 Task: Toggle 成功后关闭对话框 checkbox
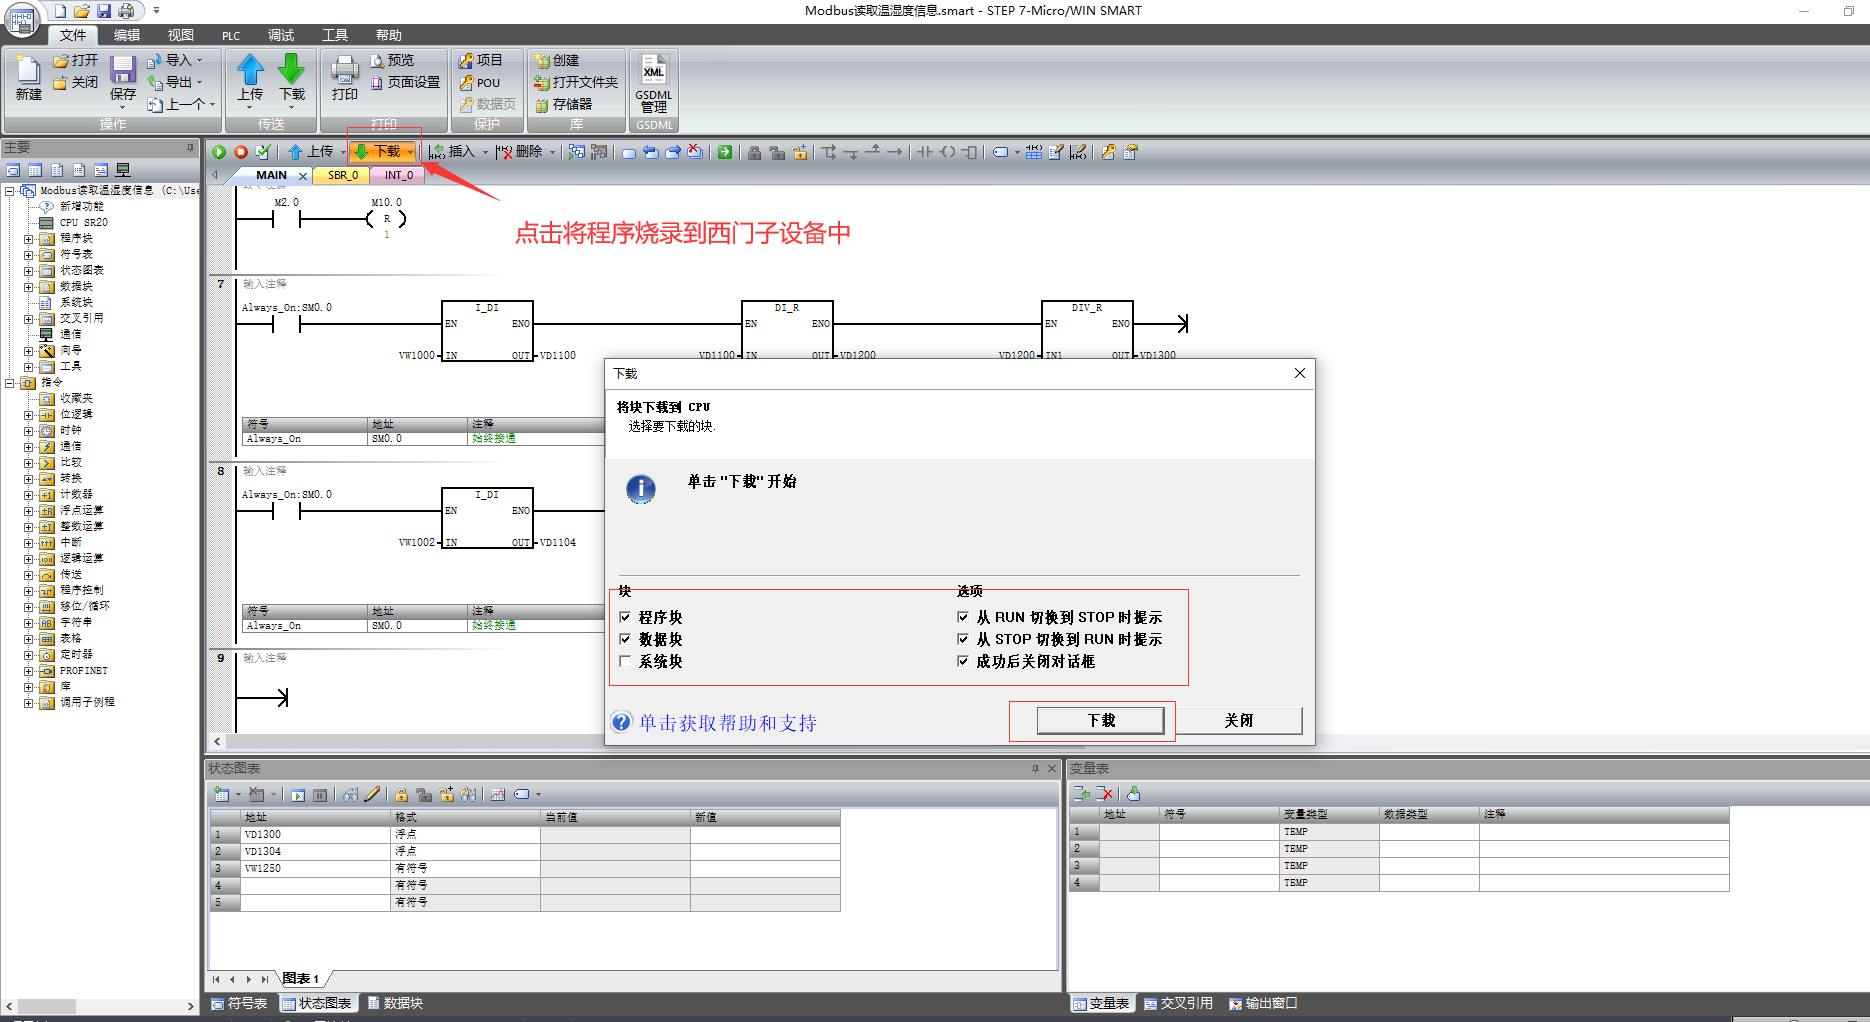[x=963, y=661]
